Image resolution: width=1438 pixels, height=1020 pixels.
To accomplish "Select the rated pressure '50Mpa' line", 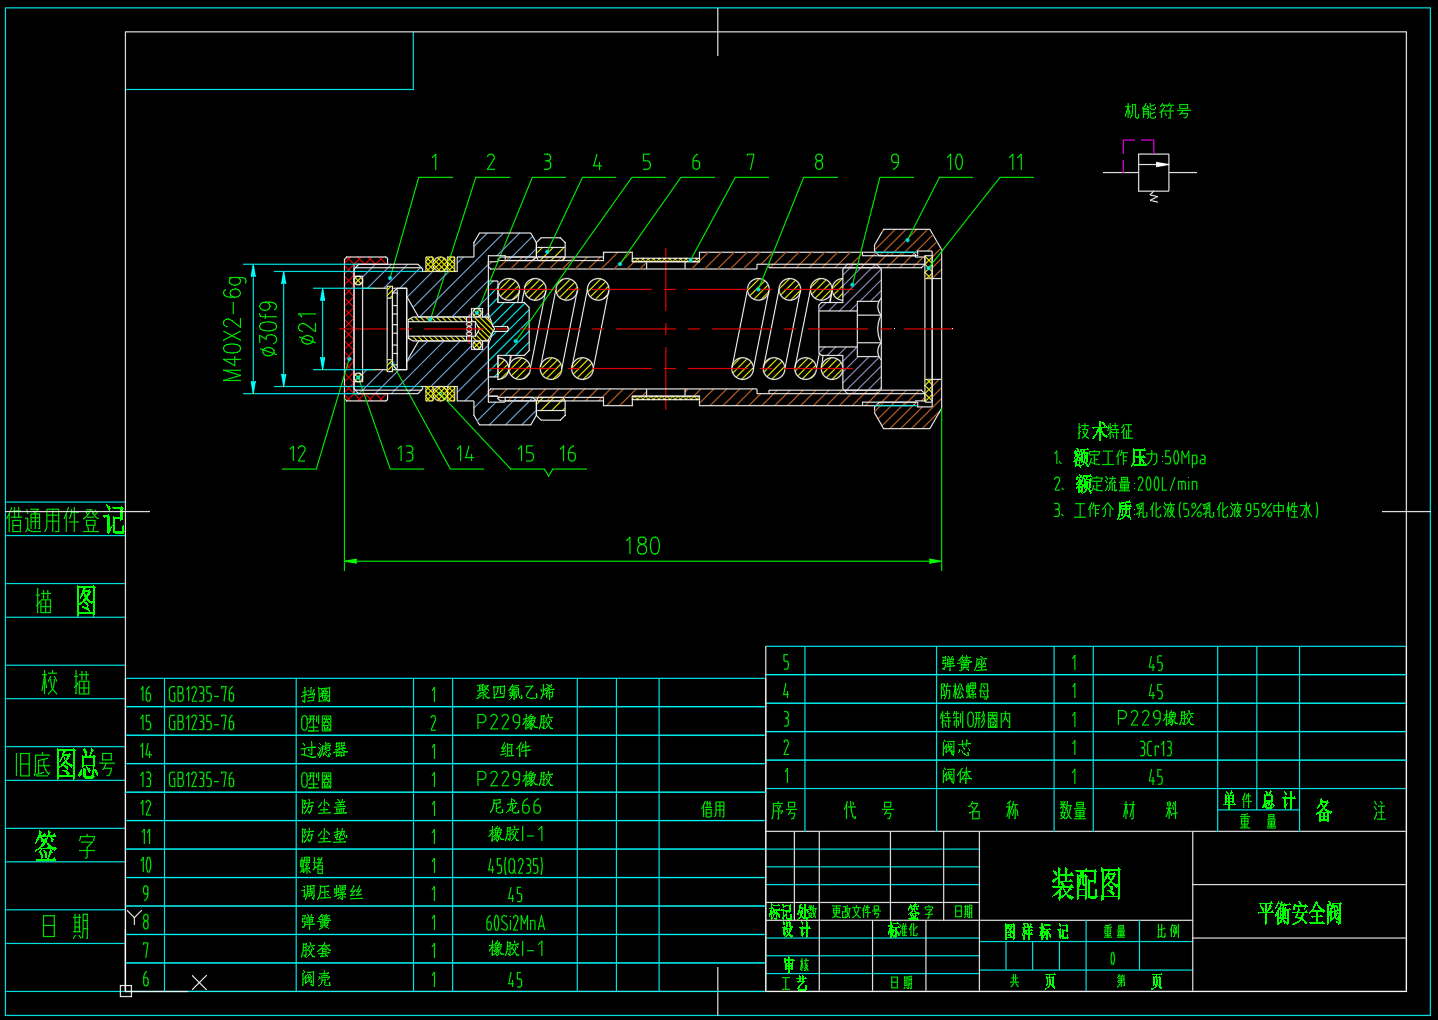I will pyautogui.click(x=1129, y=458).
